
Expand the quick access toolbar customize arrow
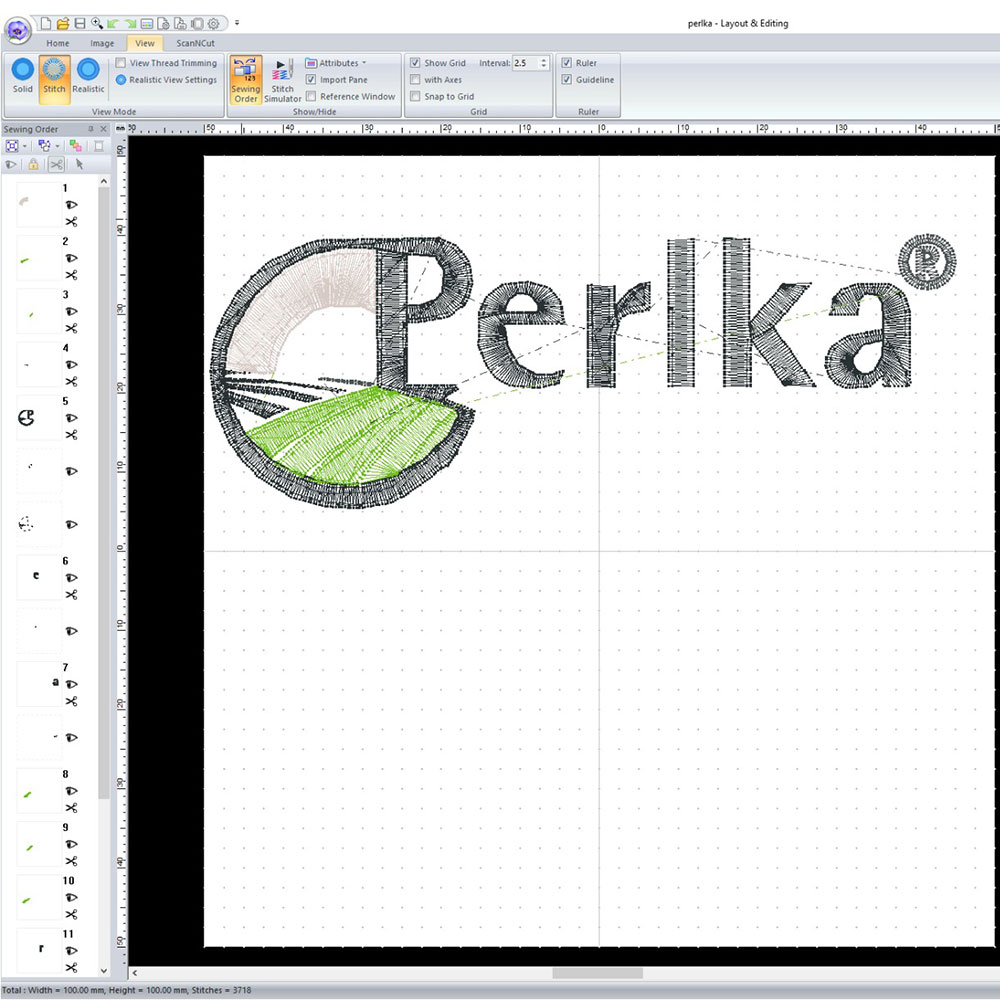coord(237,23)
